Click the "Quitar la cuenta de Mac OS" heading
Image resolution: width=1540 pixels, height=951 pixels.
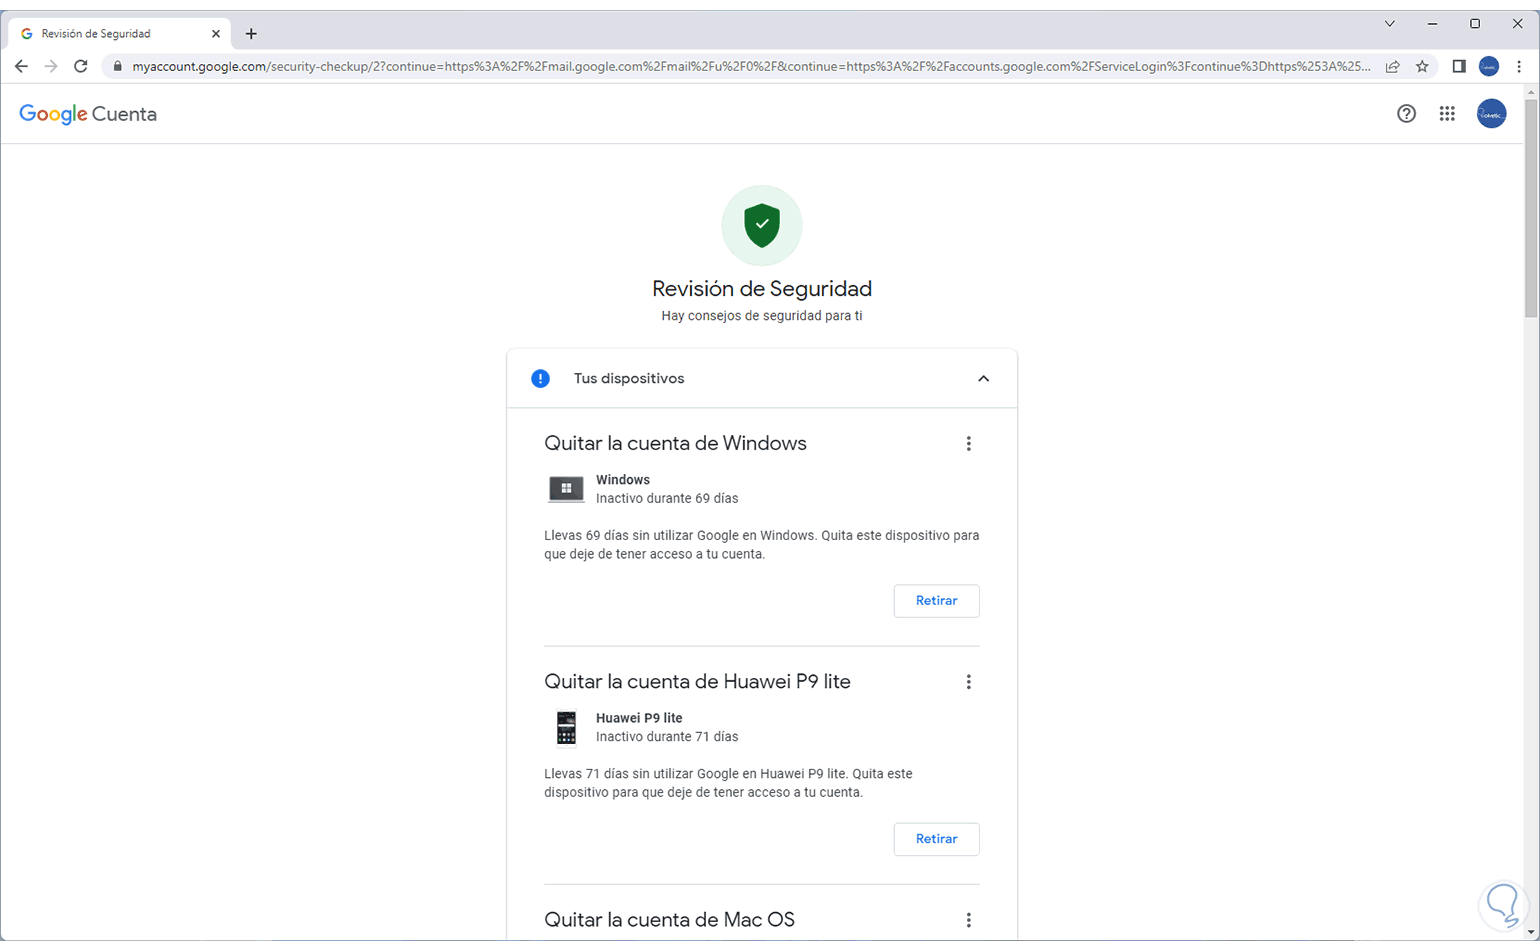pos(669,920)
